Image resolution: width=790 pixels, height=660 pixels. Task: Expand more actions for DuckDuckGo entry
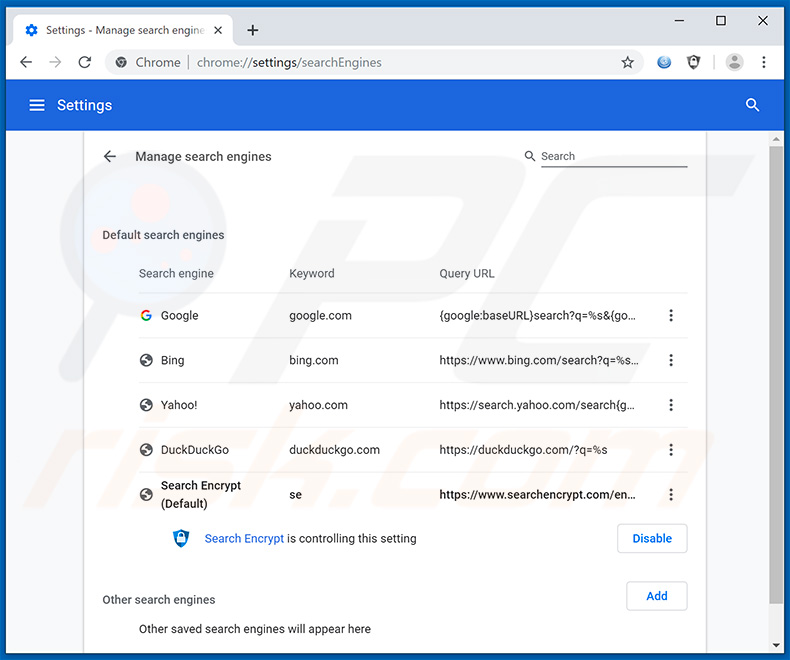[671, 450]
